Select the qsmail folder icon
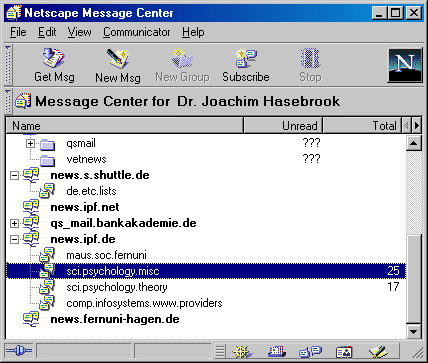Screen dimensions: 428x363 (47, 145)
